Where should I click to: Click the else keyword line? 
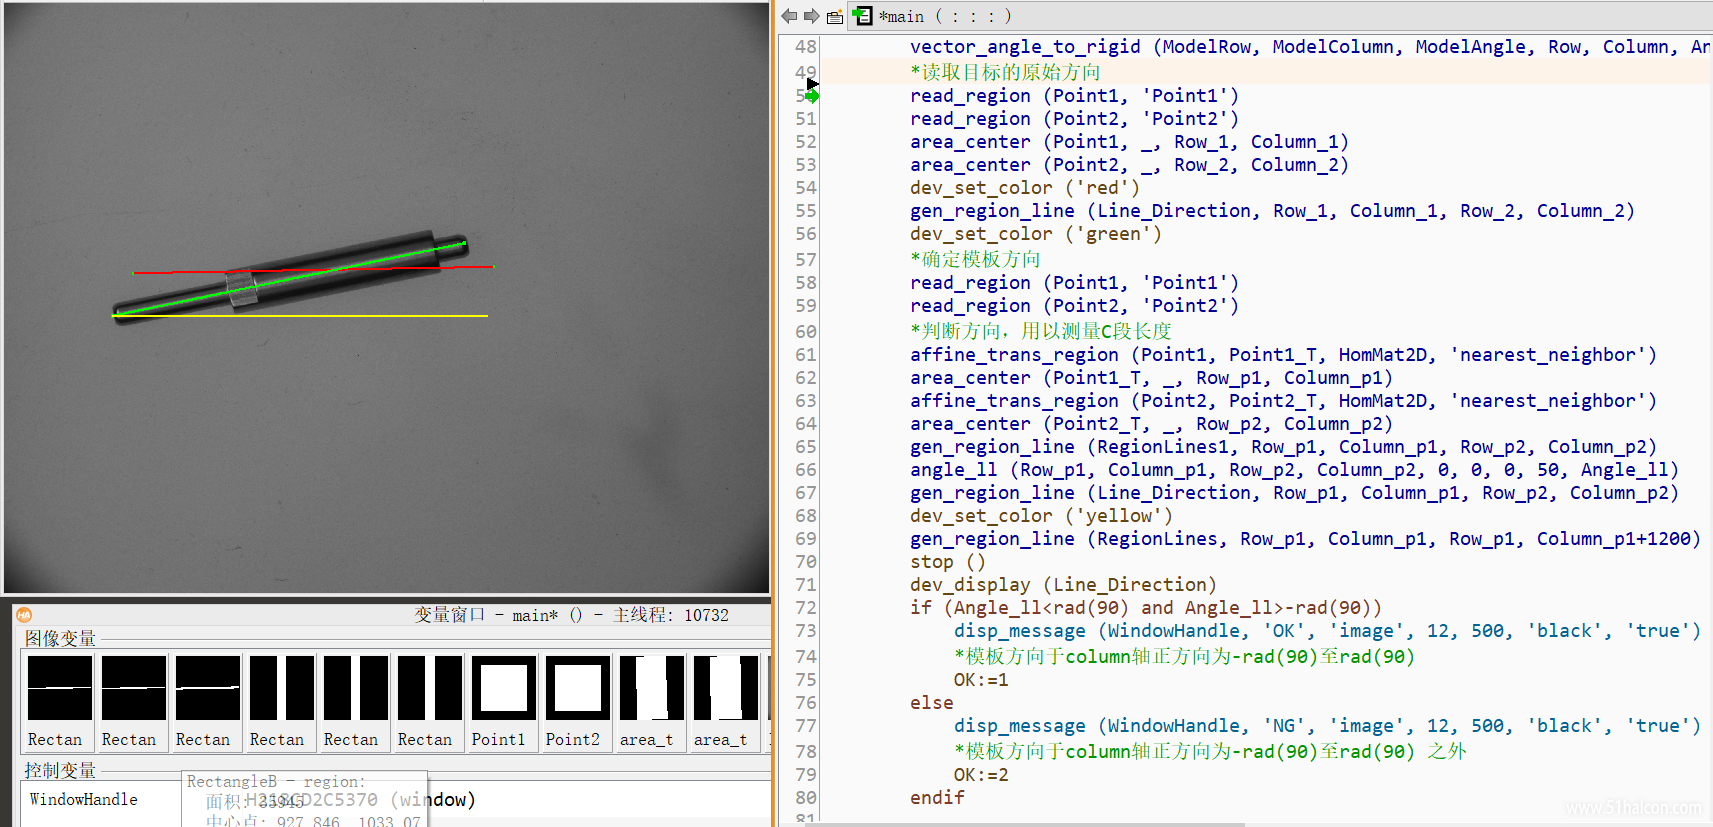(x=932, y=703)
